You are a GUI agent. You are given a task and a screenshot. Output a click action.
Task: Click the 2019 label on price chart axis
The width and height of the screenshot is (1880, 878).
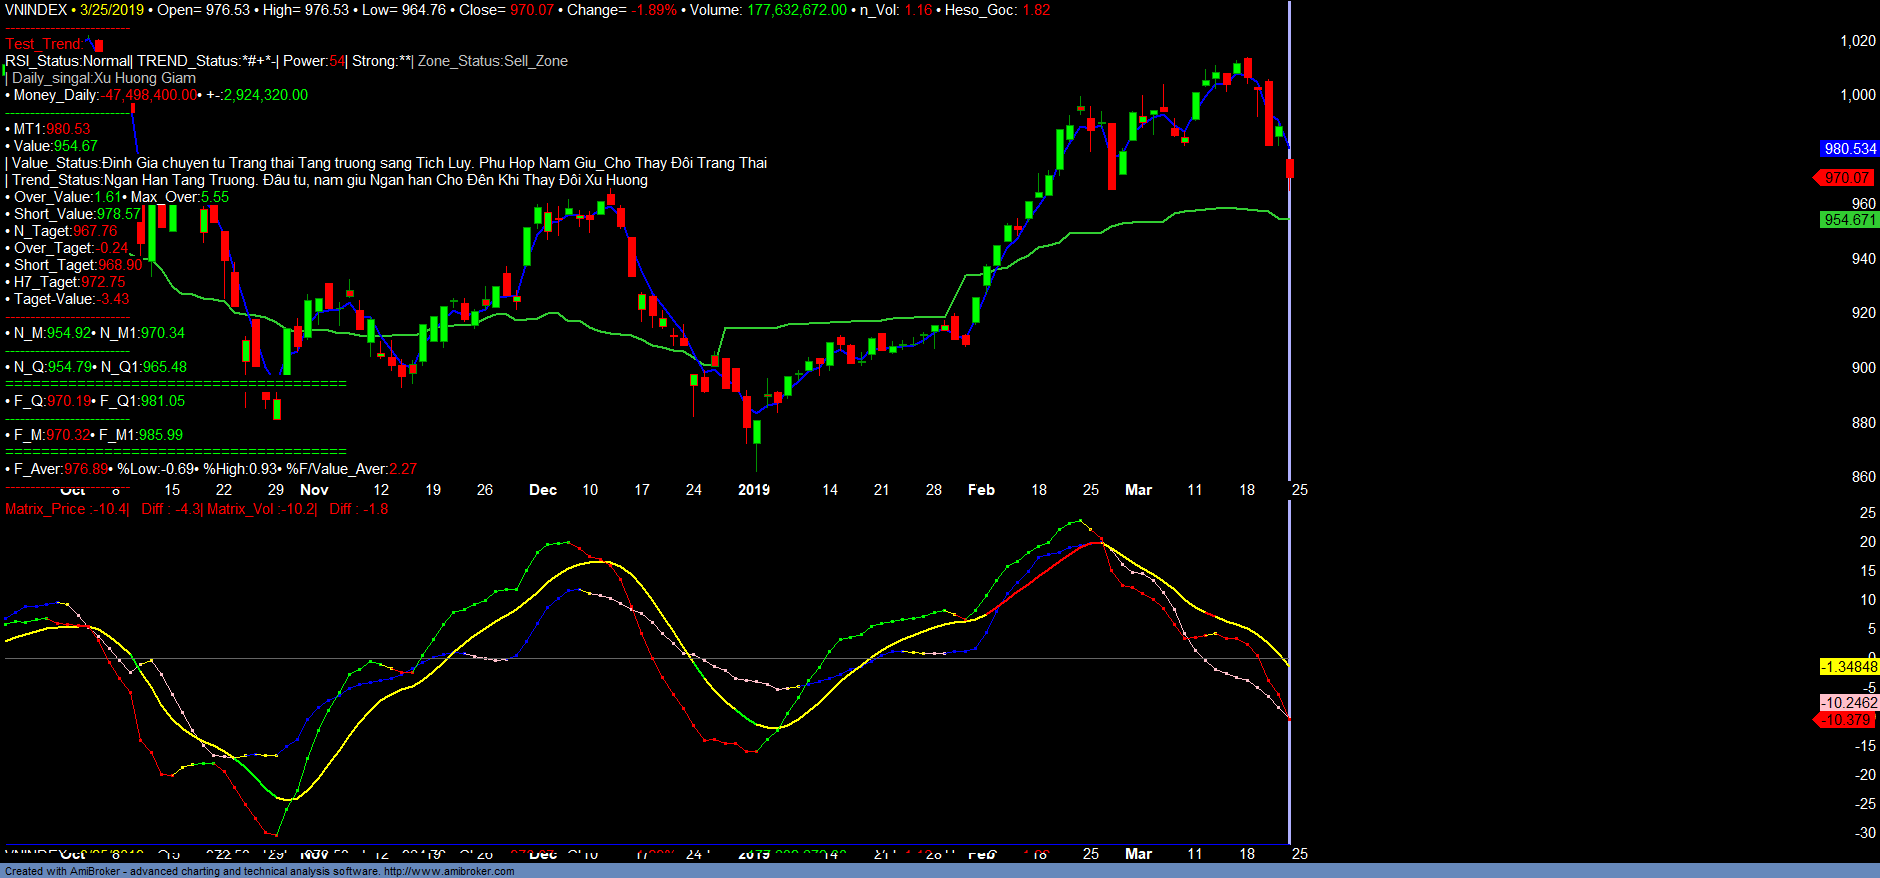pos(754,490)
